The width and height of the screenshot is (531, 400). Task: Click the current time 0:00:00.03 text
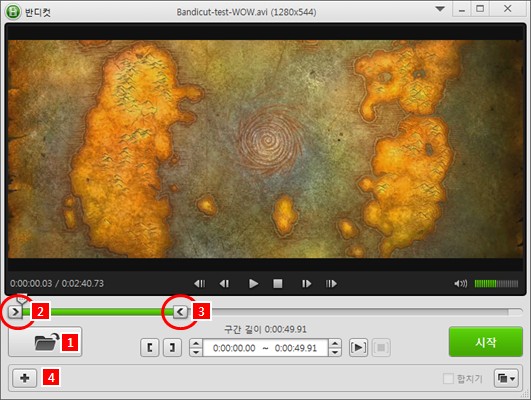click(x=31, y=283)
